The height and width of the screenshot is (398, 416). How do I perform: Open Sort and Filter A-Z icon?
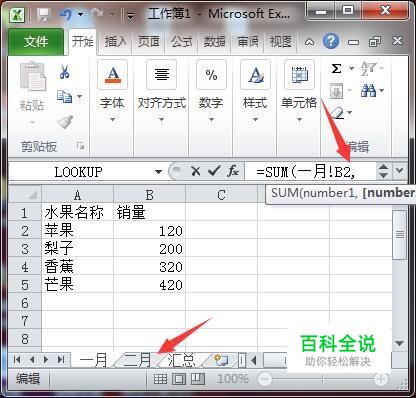pyautogui.click(x=369, y=69)
